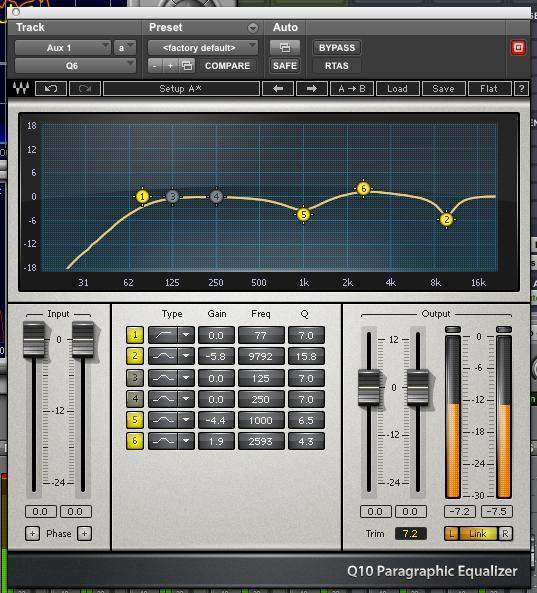
Task: Open the Q6 plug-in selector dropdown
Action: point(75,66)
